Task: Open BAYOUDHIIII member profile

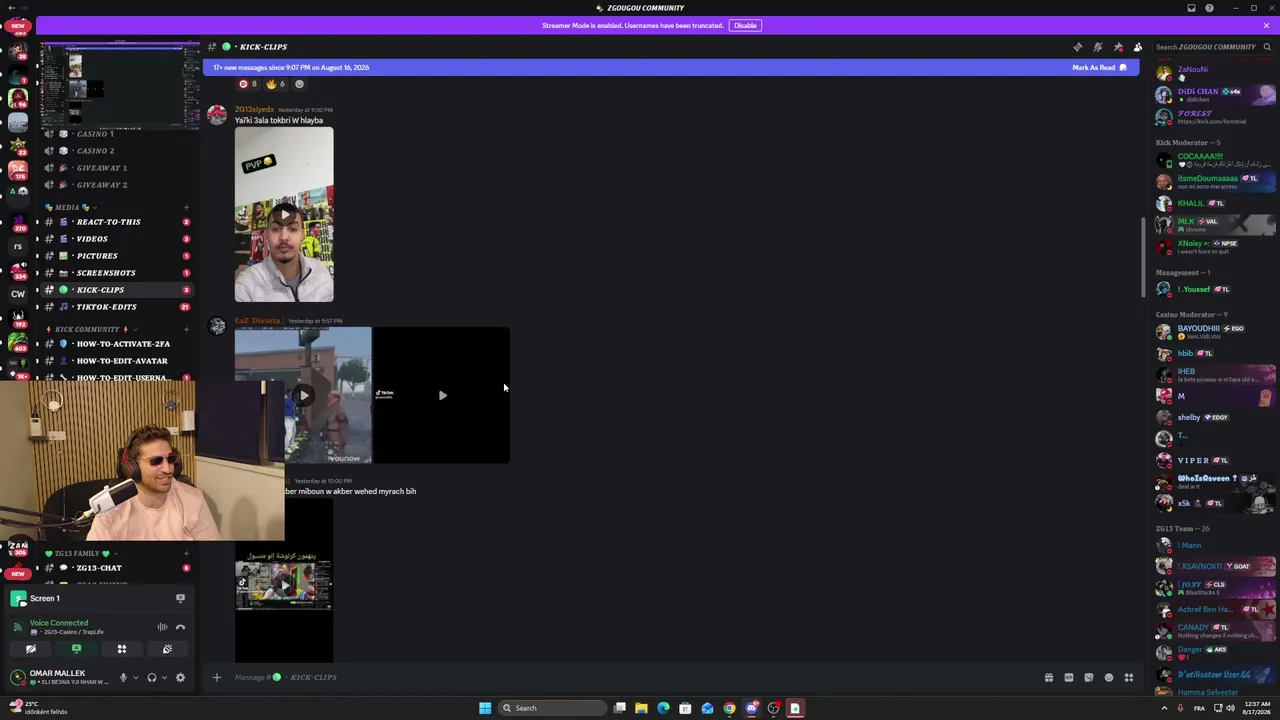Action: [1215, 331]
